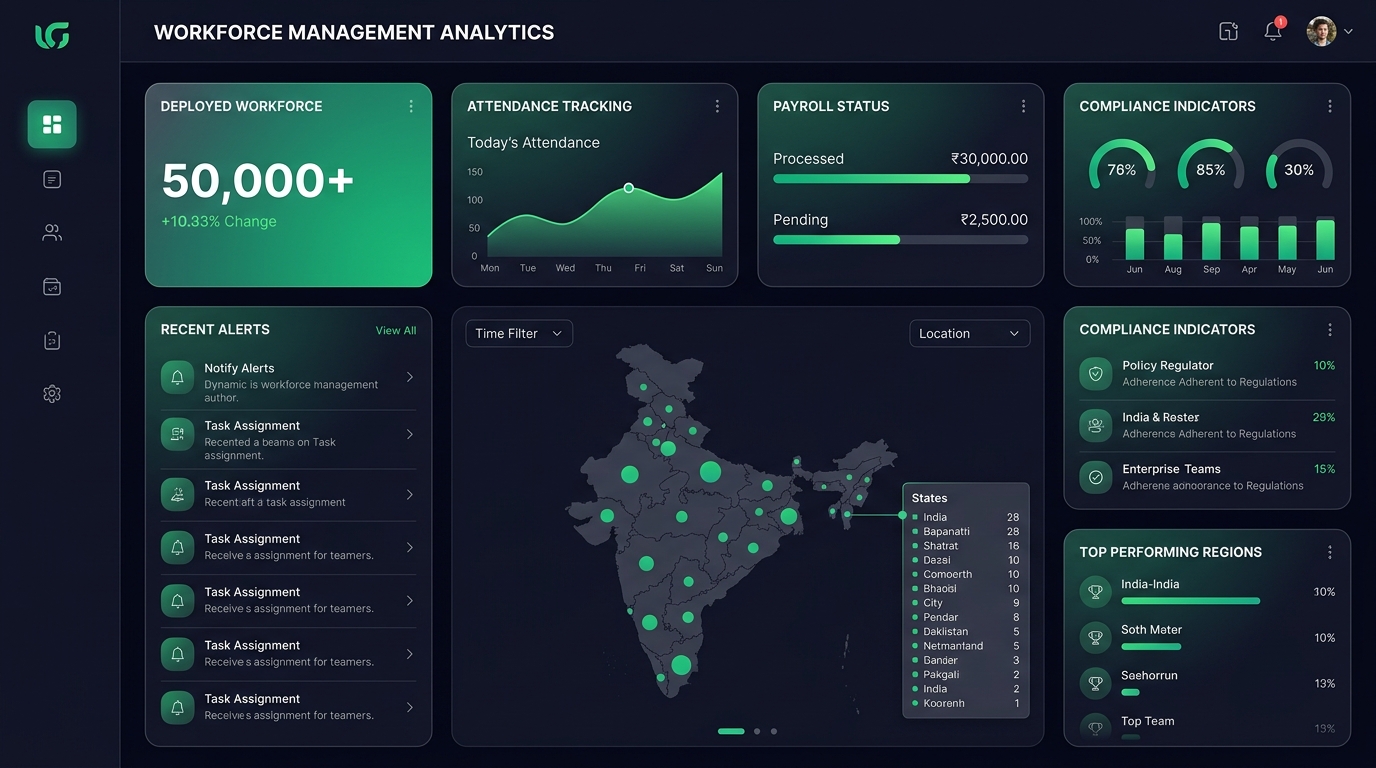This screenshot has height=768, width=1376.
Task: Click the Pending payroll progress bar
Action: (x=900, y=240)
